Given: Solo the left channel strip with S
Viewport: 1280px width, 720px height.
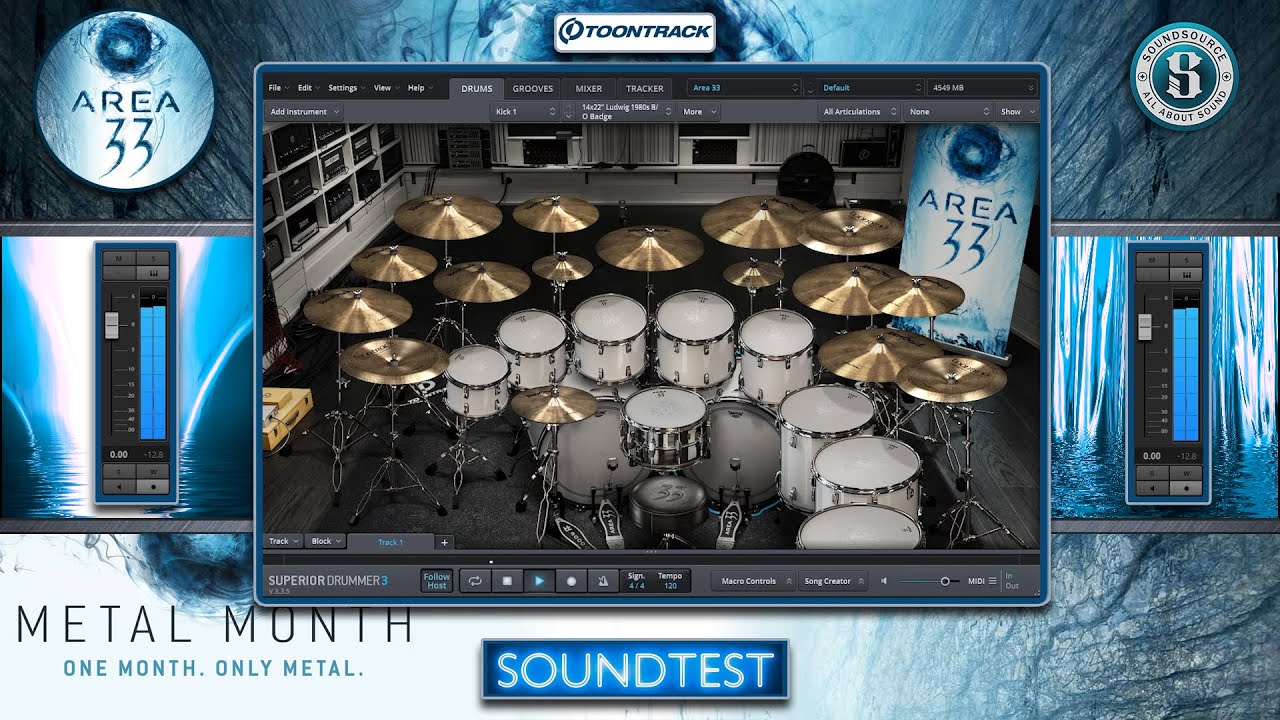Looking at the screenshot, I should click(153, 258).
